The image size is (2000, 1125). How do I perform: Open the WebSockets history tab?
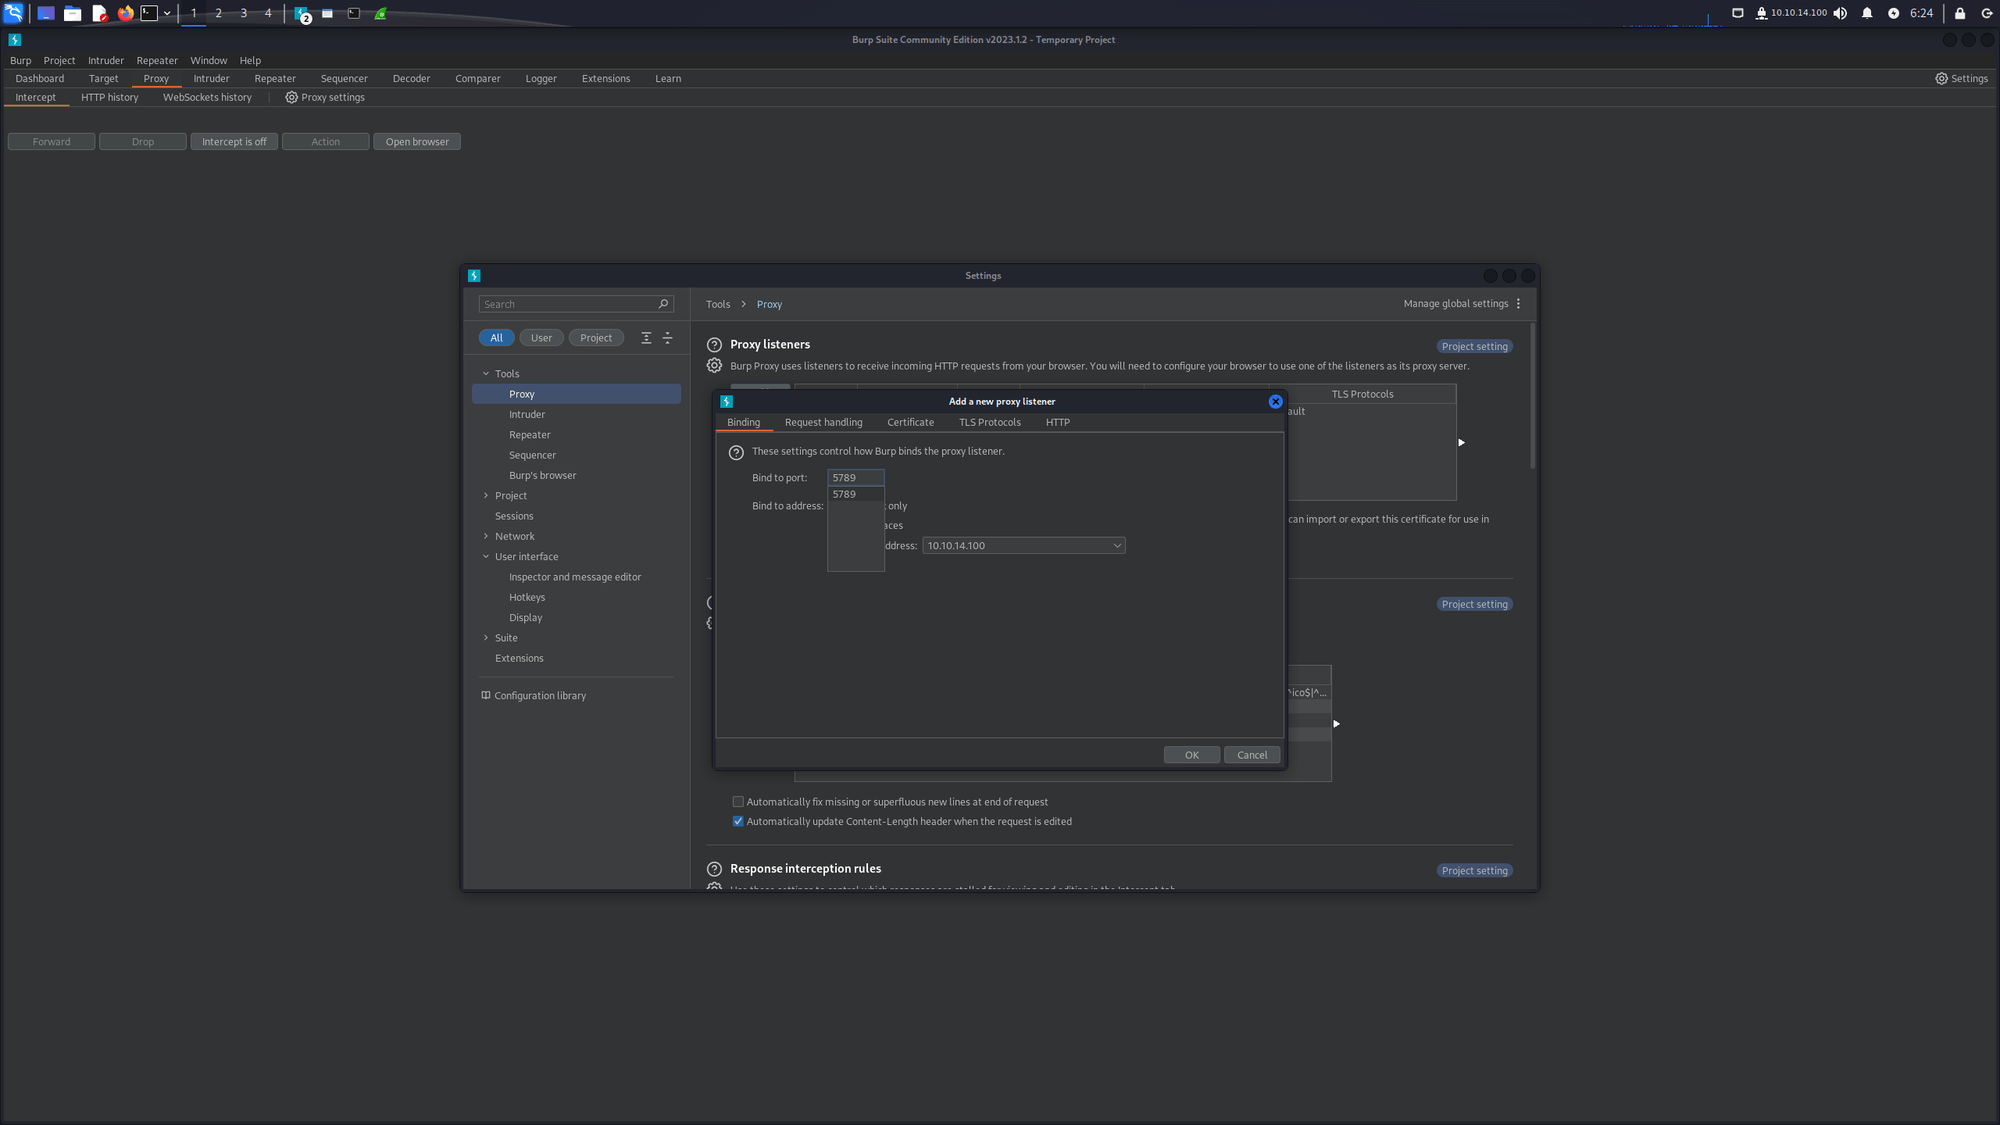coord(207,97)
